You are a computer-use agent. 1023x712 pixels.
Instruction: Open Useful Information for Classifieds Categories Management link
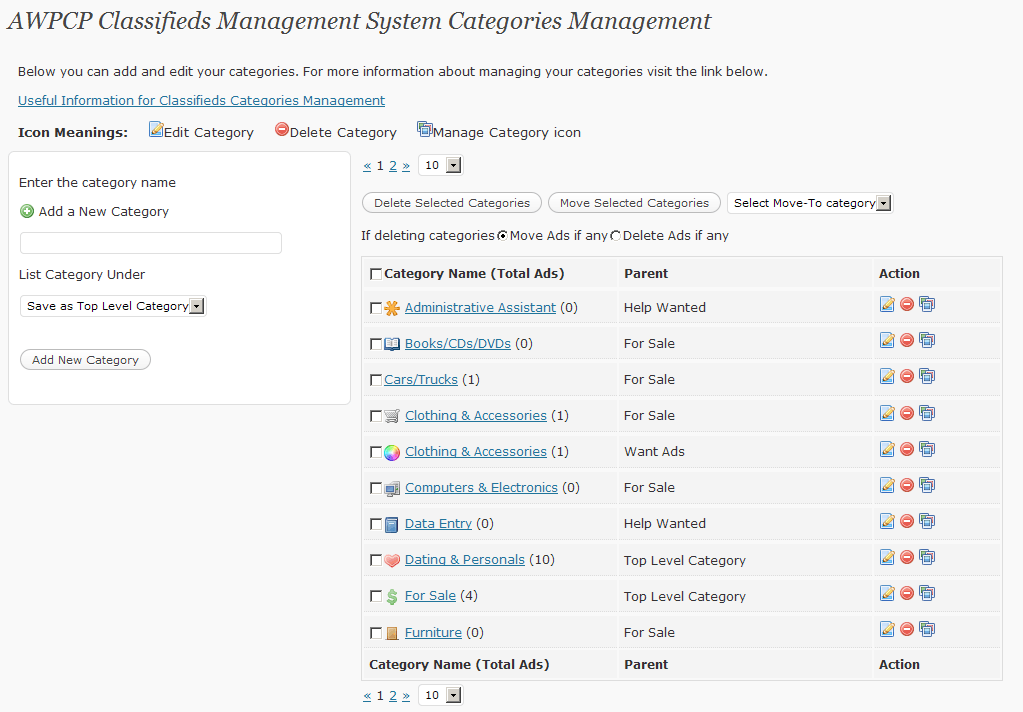tap(202, 101)
